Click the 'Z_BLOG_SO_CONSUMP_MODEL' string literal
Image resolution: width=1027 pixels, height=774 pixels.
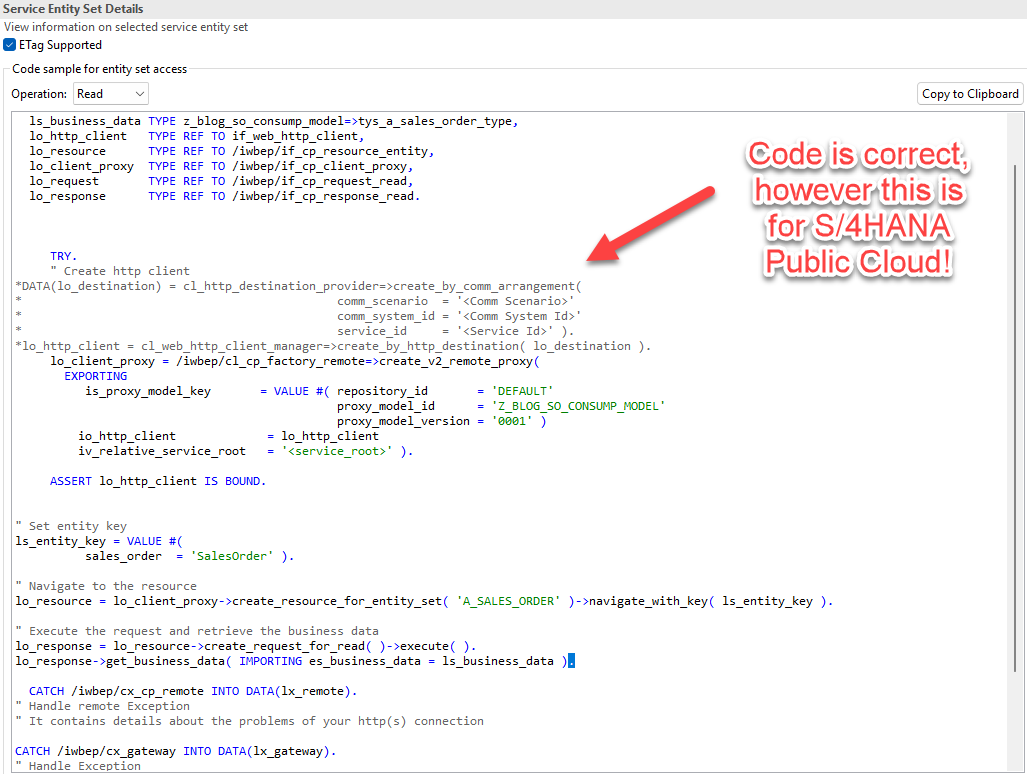(x=578, y=406)
